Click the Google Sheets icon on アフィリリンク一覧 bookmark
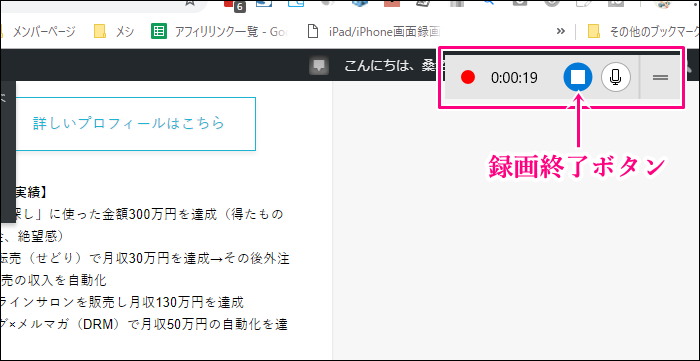The width and height of the screenshot is (700, 361). click(158, 31)
